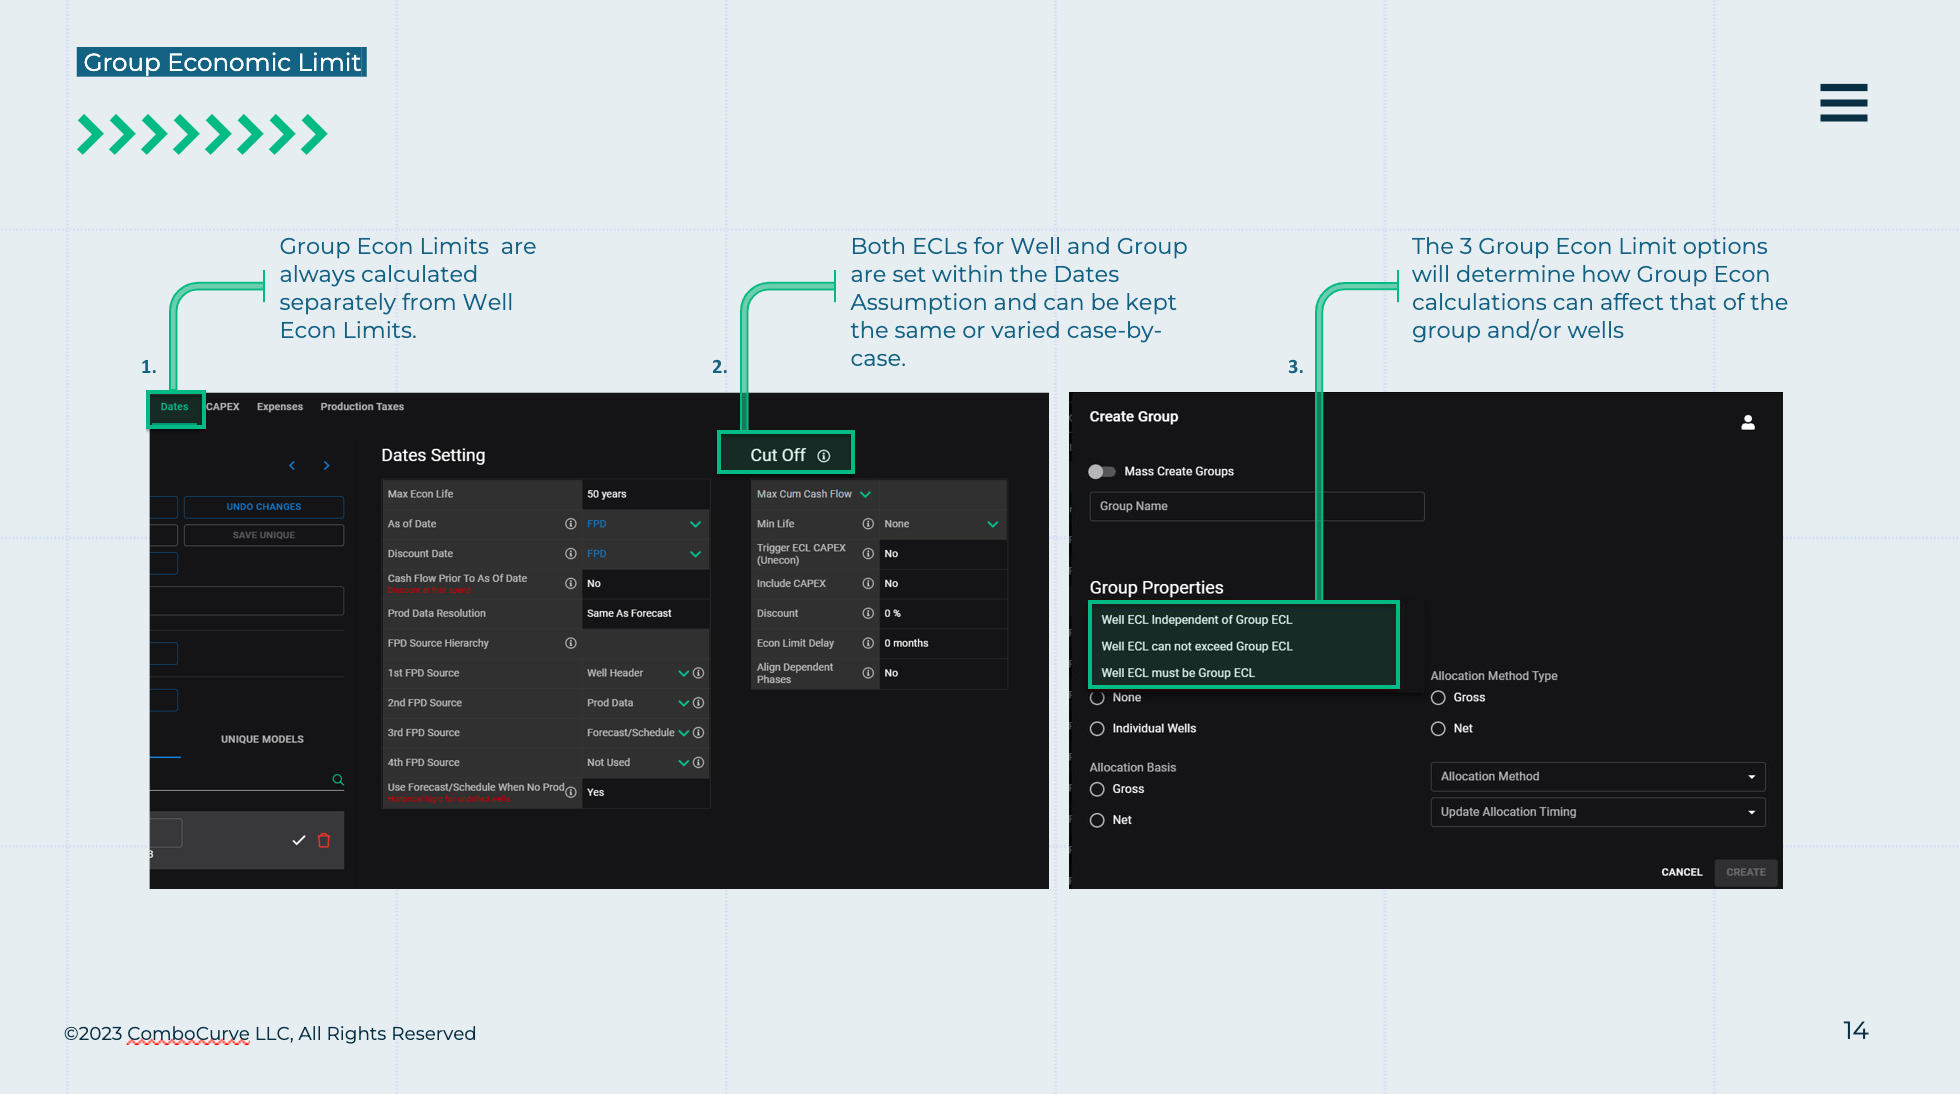Click the user profile icon in Create Group
1960x1094 pixels.
(x=1747, y=423)
